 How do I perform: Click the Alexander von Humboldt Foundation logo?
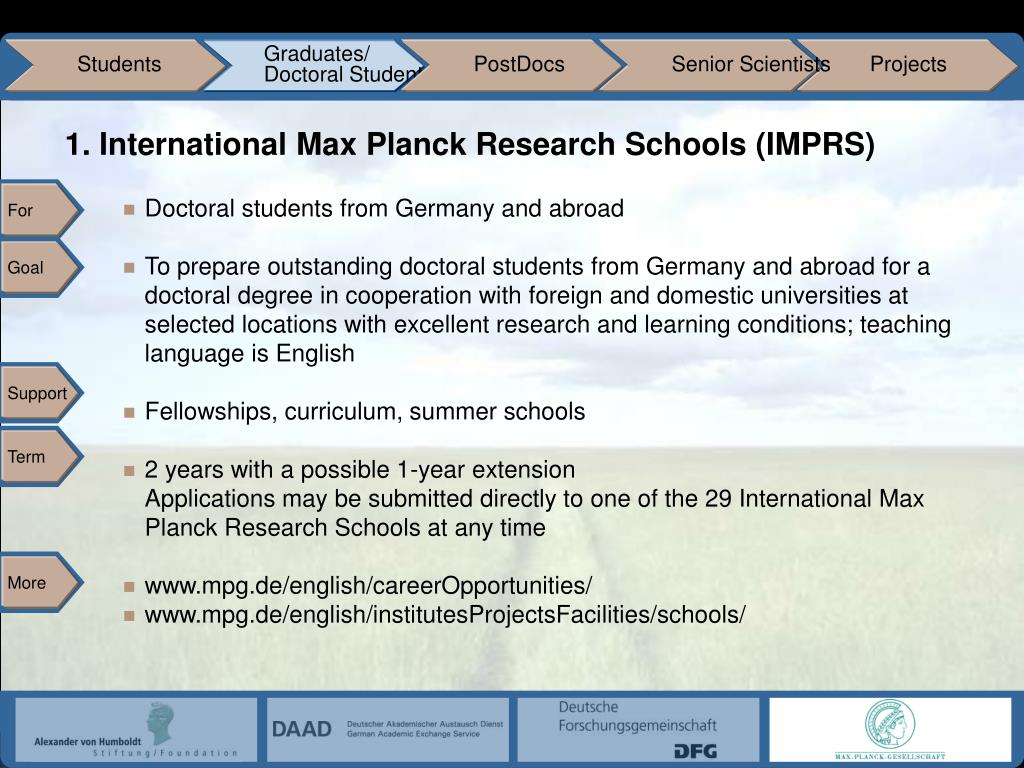pyautogui.click(x=136, y=729)
